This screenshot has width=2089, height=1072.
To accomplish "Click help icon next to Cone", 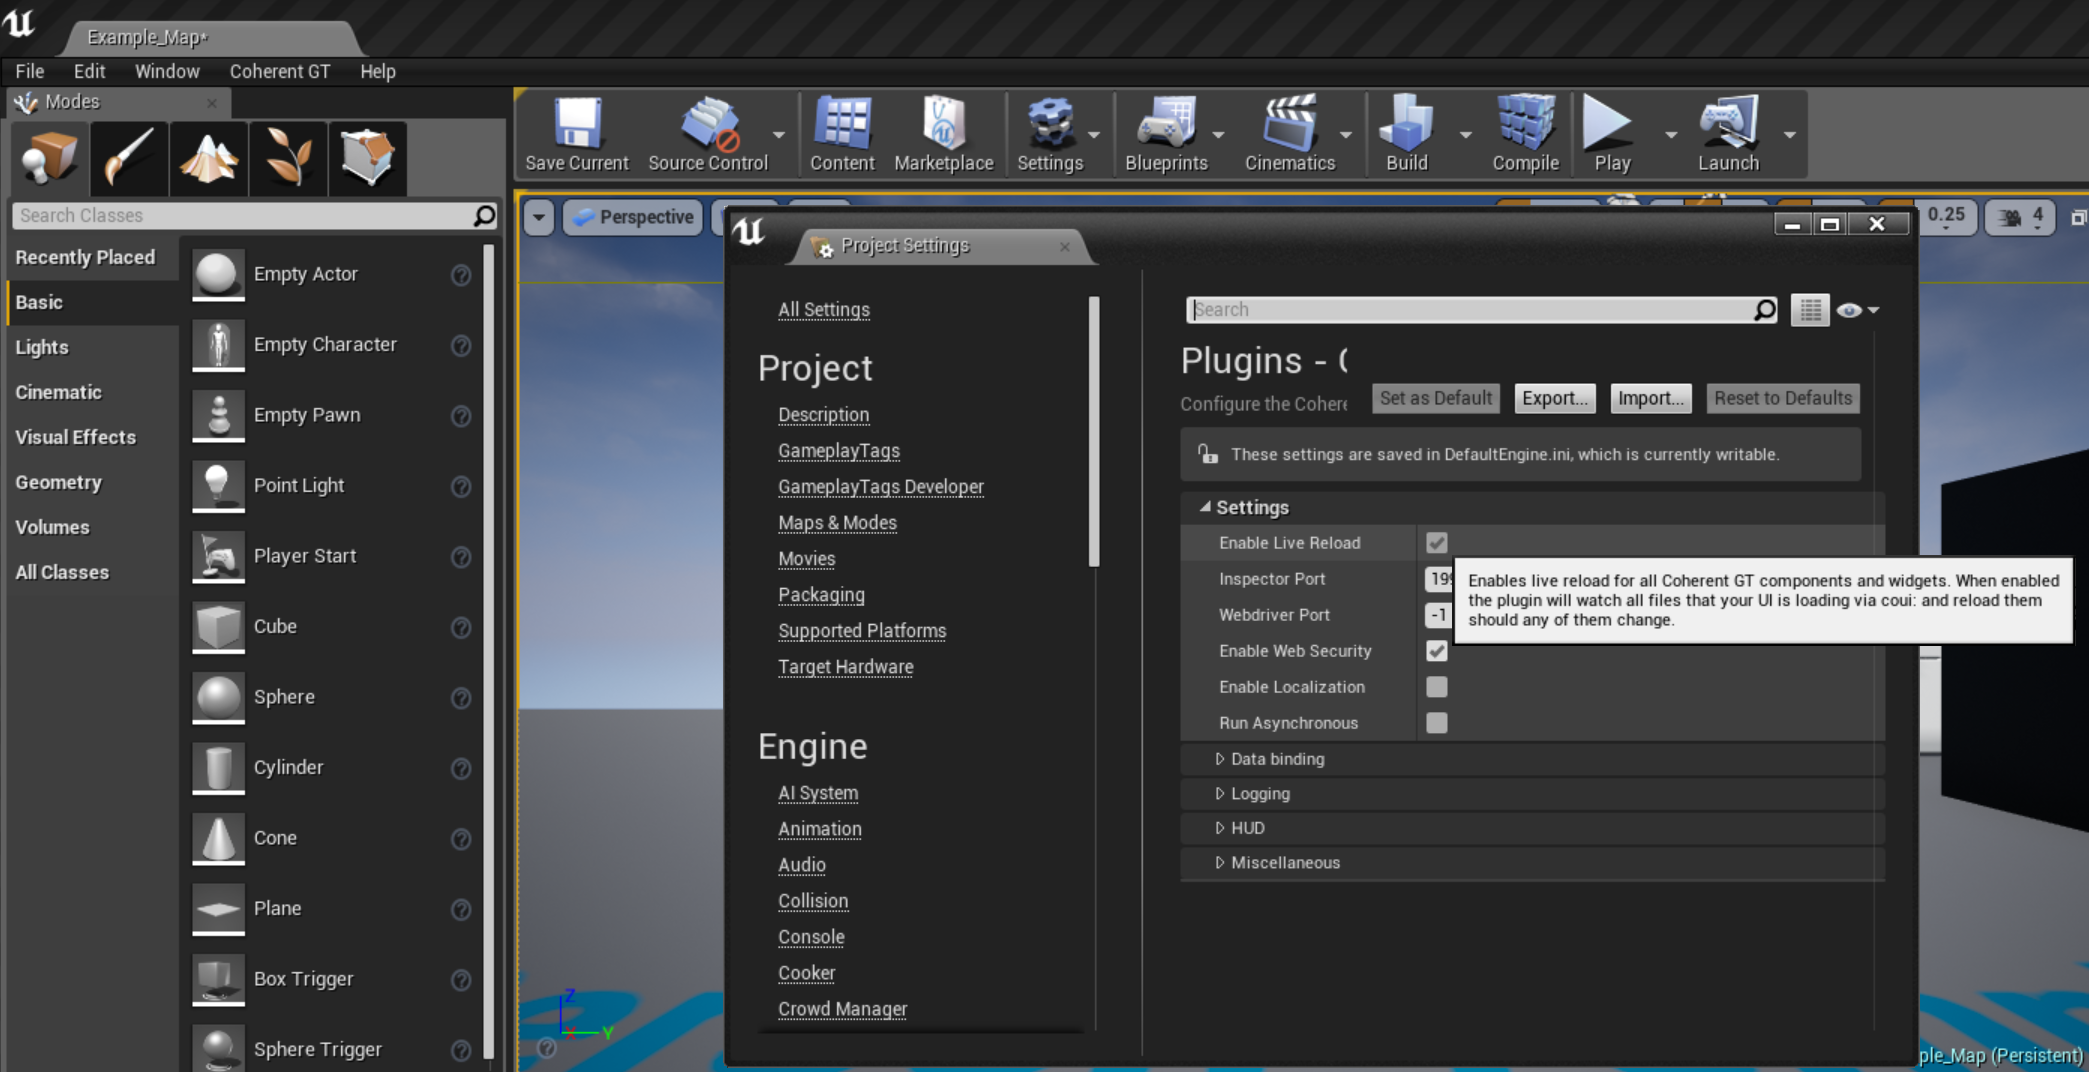I will [461, 839].
